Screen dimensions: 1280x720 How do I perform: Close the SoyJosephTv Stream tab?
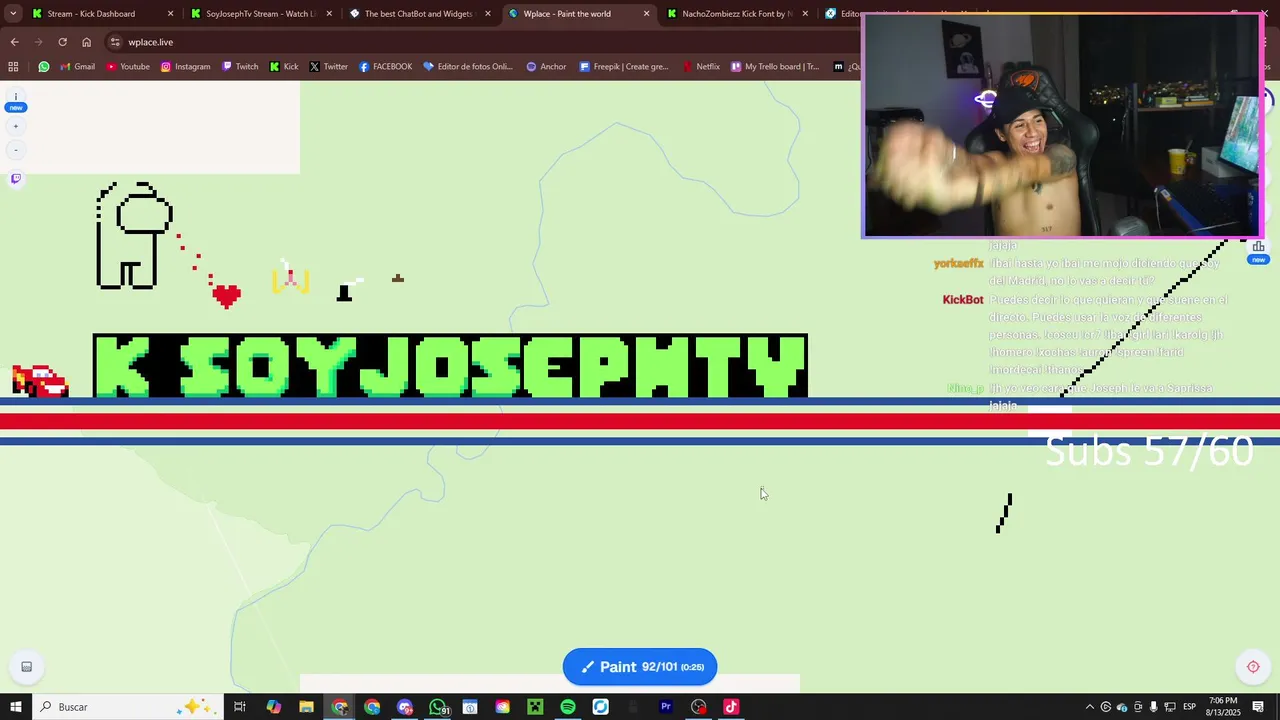pyautogui.click(x=329, y=14)
